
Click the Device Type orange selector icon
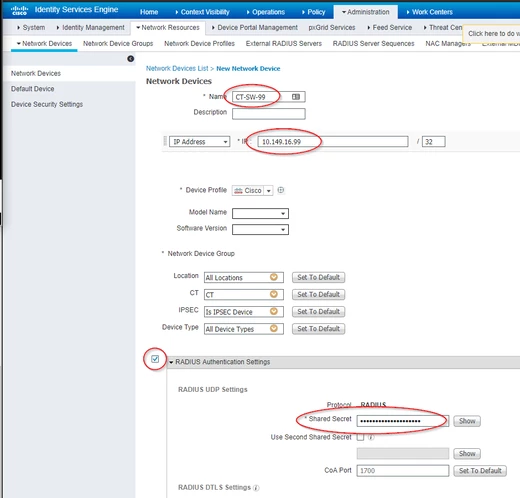(x=274, y=328)
